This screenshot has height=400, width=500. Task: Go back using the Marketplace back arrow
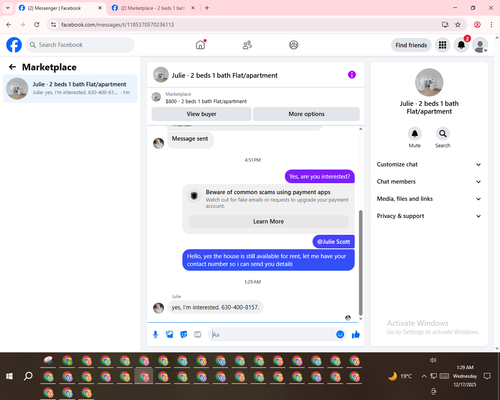point(12,67)
